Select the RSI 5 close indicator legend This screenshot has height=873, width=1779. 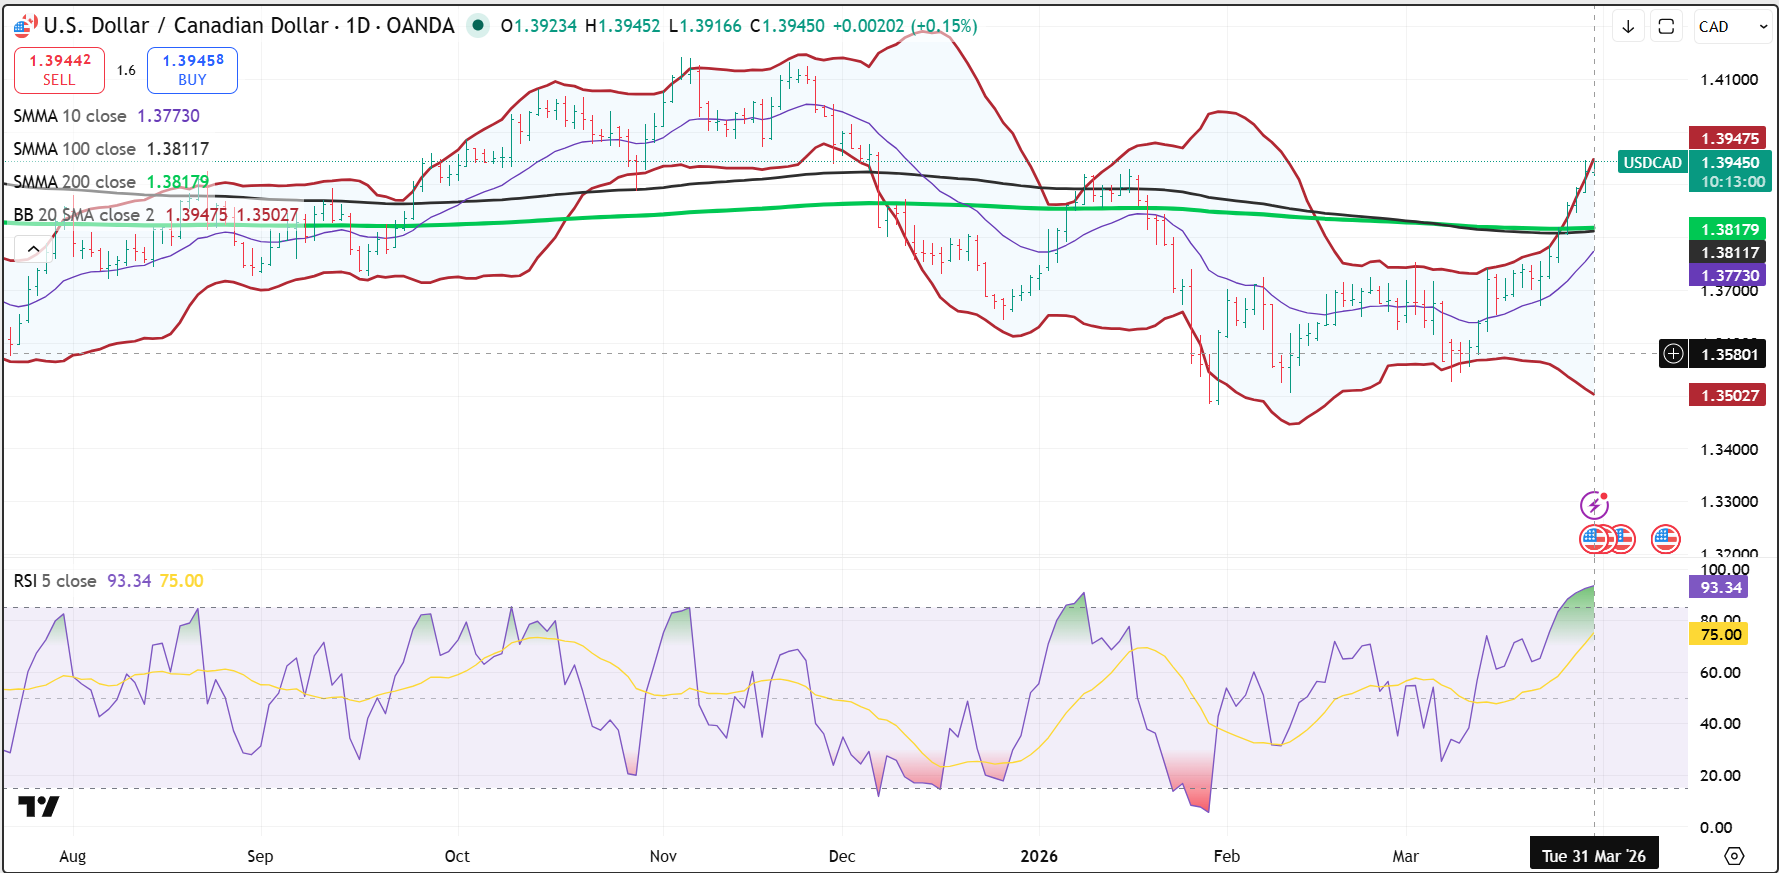pyautogui.click(x=55, y=581)
